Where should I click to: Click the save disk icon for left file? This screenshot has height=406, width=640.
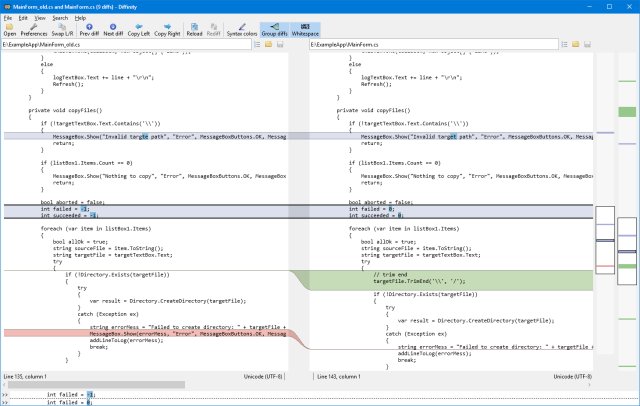point(280,44)
